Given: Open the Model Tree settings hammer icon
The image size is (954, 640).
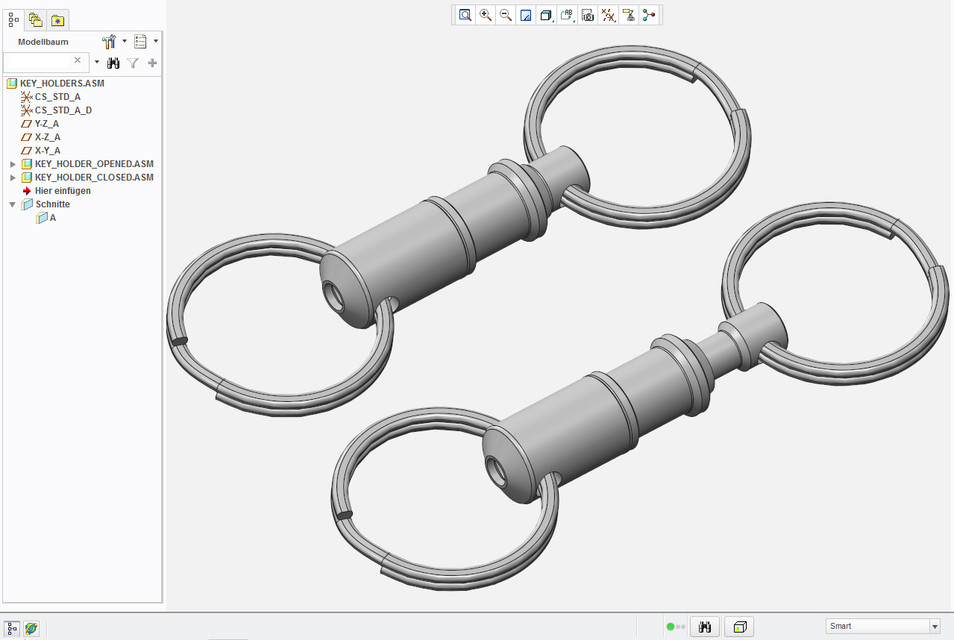Looking at the screenshot, I should [x=109, y=41].
